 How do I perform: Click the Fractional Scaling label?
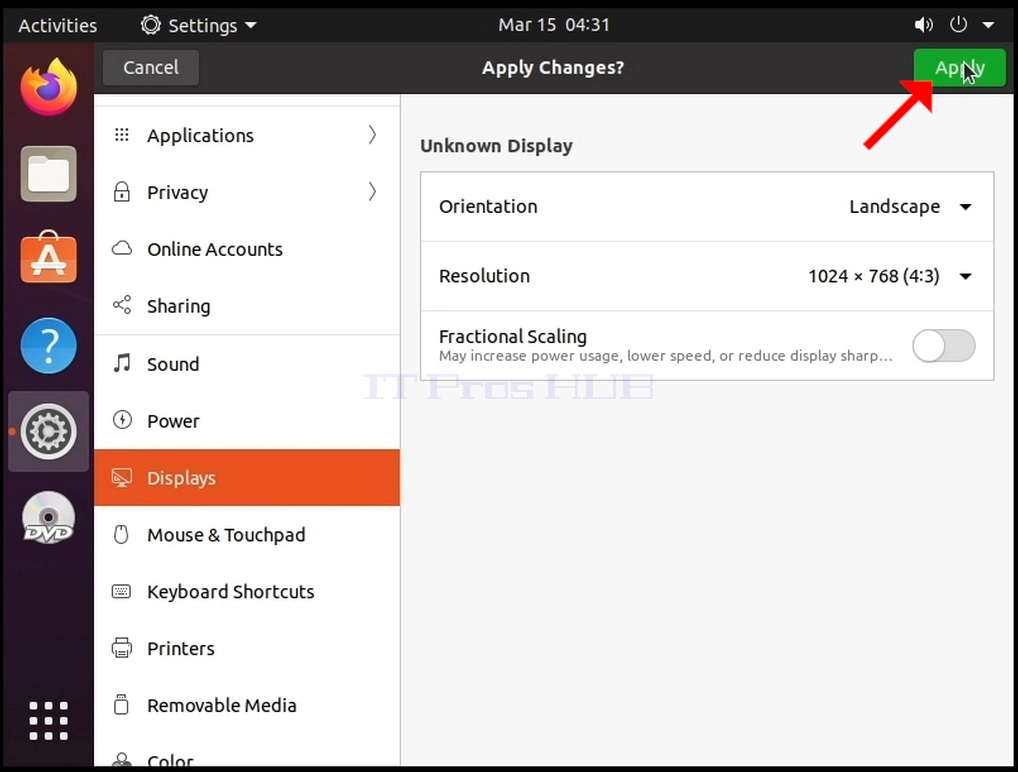[513, 336]
